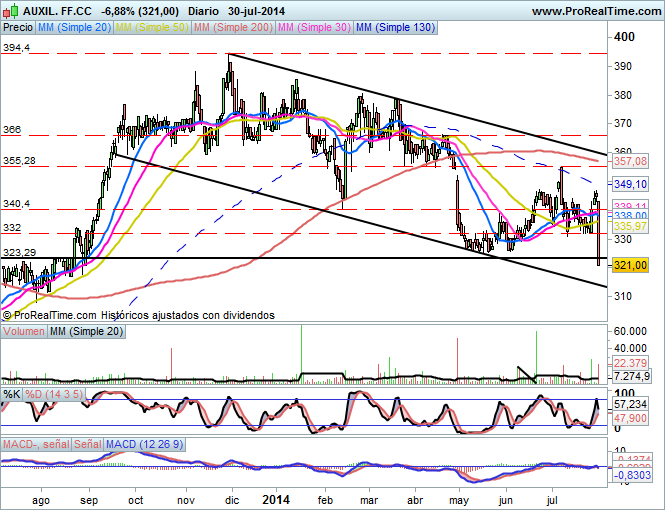Click the 335,97 moving average value
The height and width of the screenshot is (510, 665).
click(x=630, y=226)
